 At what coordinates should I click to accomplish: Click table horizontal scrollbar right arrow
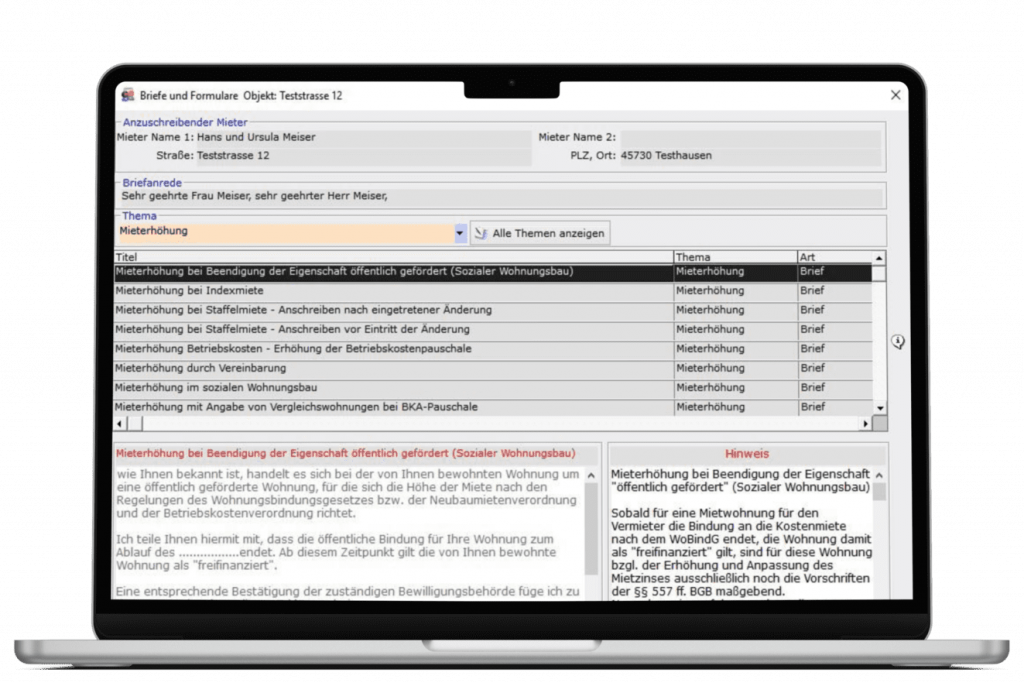coord(865,424)
